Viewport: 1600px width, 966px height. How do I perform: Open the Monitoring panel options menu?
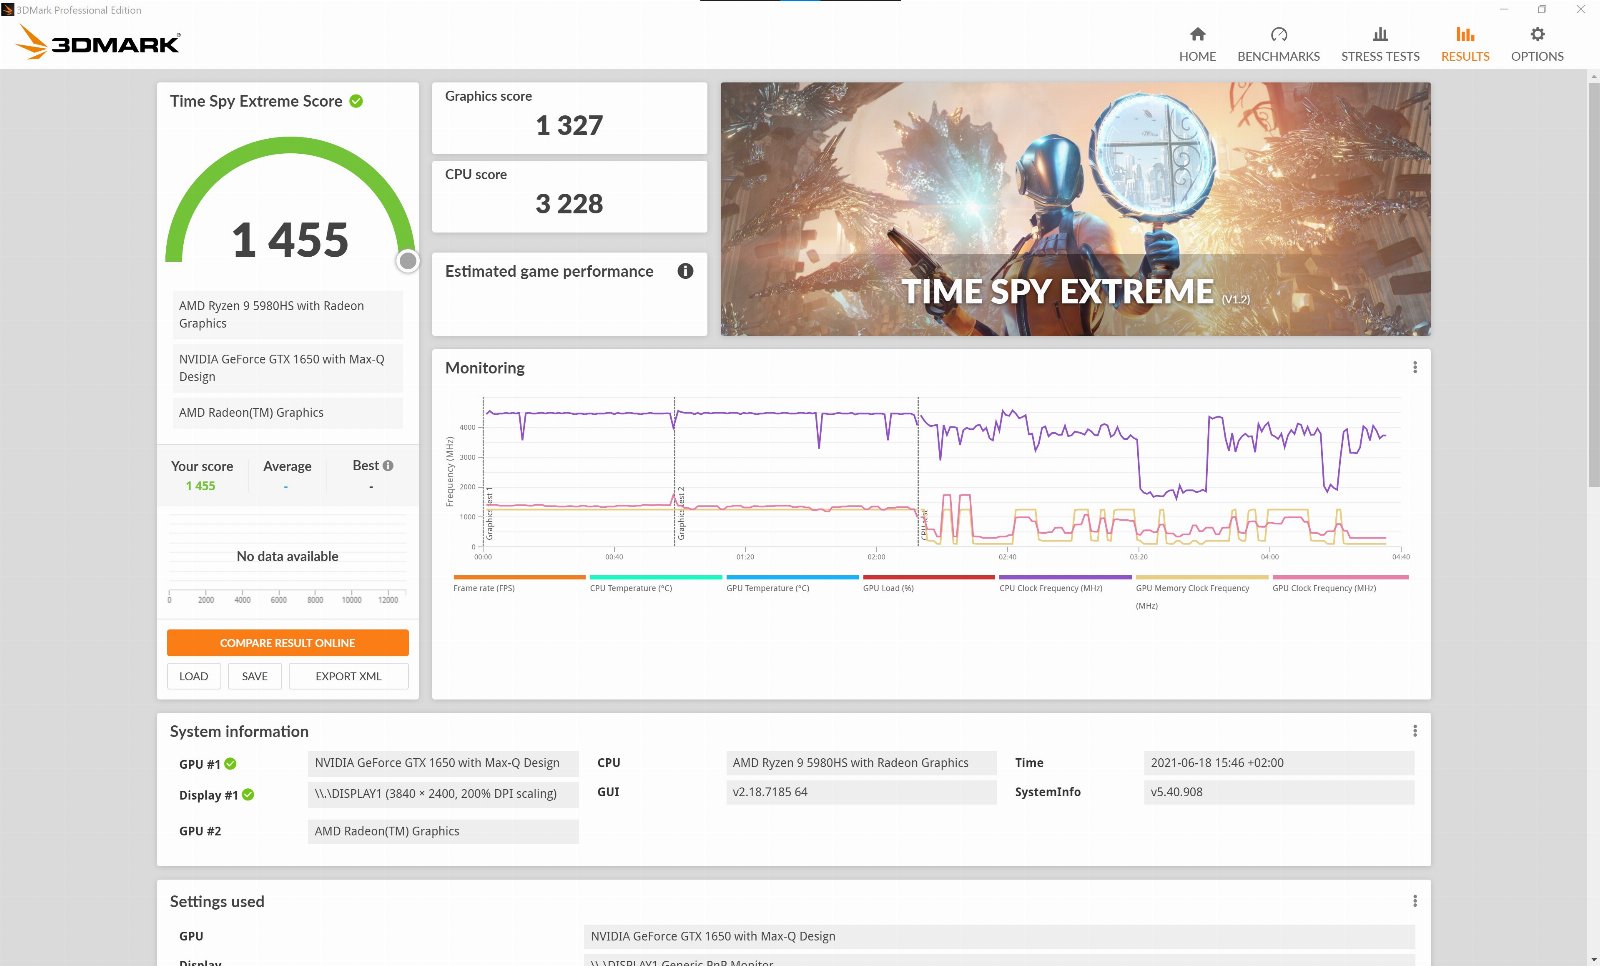[x=1415, y=367]
